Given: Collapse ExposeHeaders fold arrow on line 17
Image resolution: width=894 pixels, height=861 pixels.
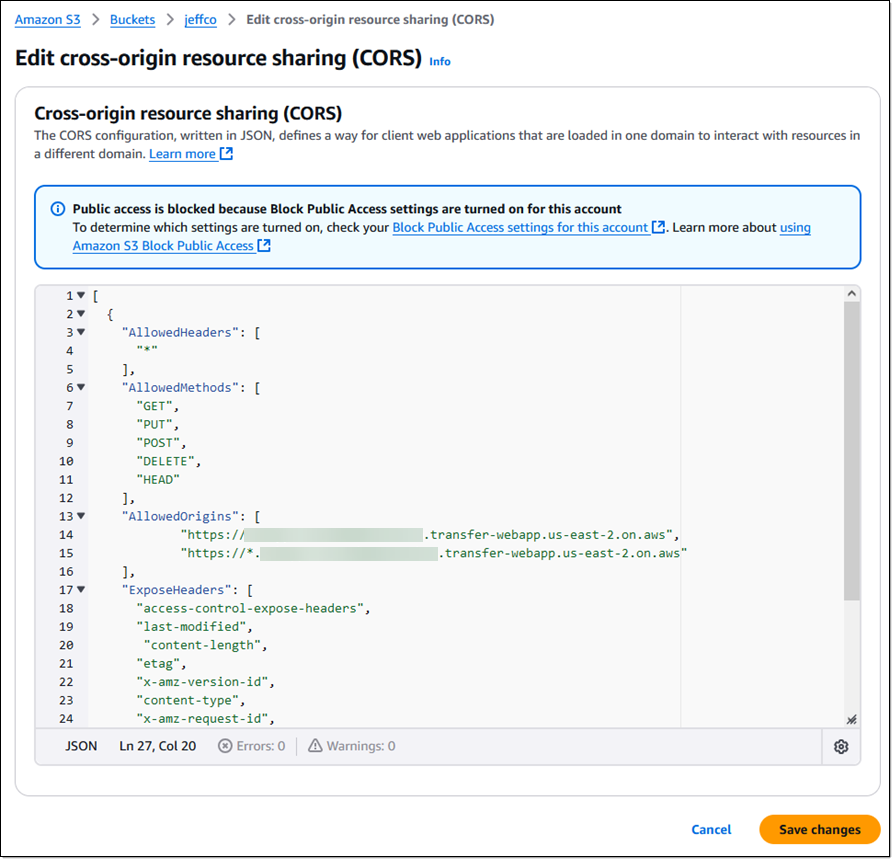Looking at the screenshot, I should [81, 590].
